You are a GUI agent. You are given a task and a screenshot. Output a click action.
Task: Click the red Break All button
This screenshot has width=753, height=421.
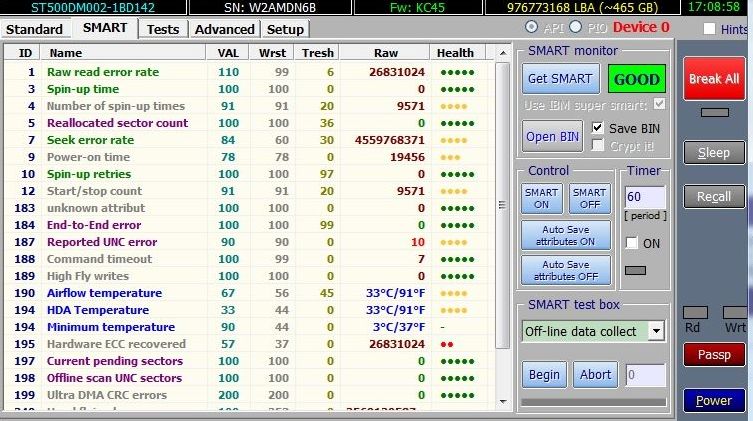tap(714, 79)
